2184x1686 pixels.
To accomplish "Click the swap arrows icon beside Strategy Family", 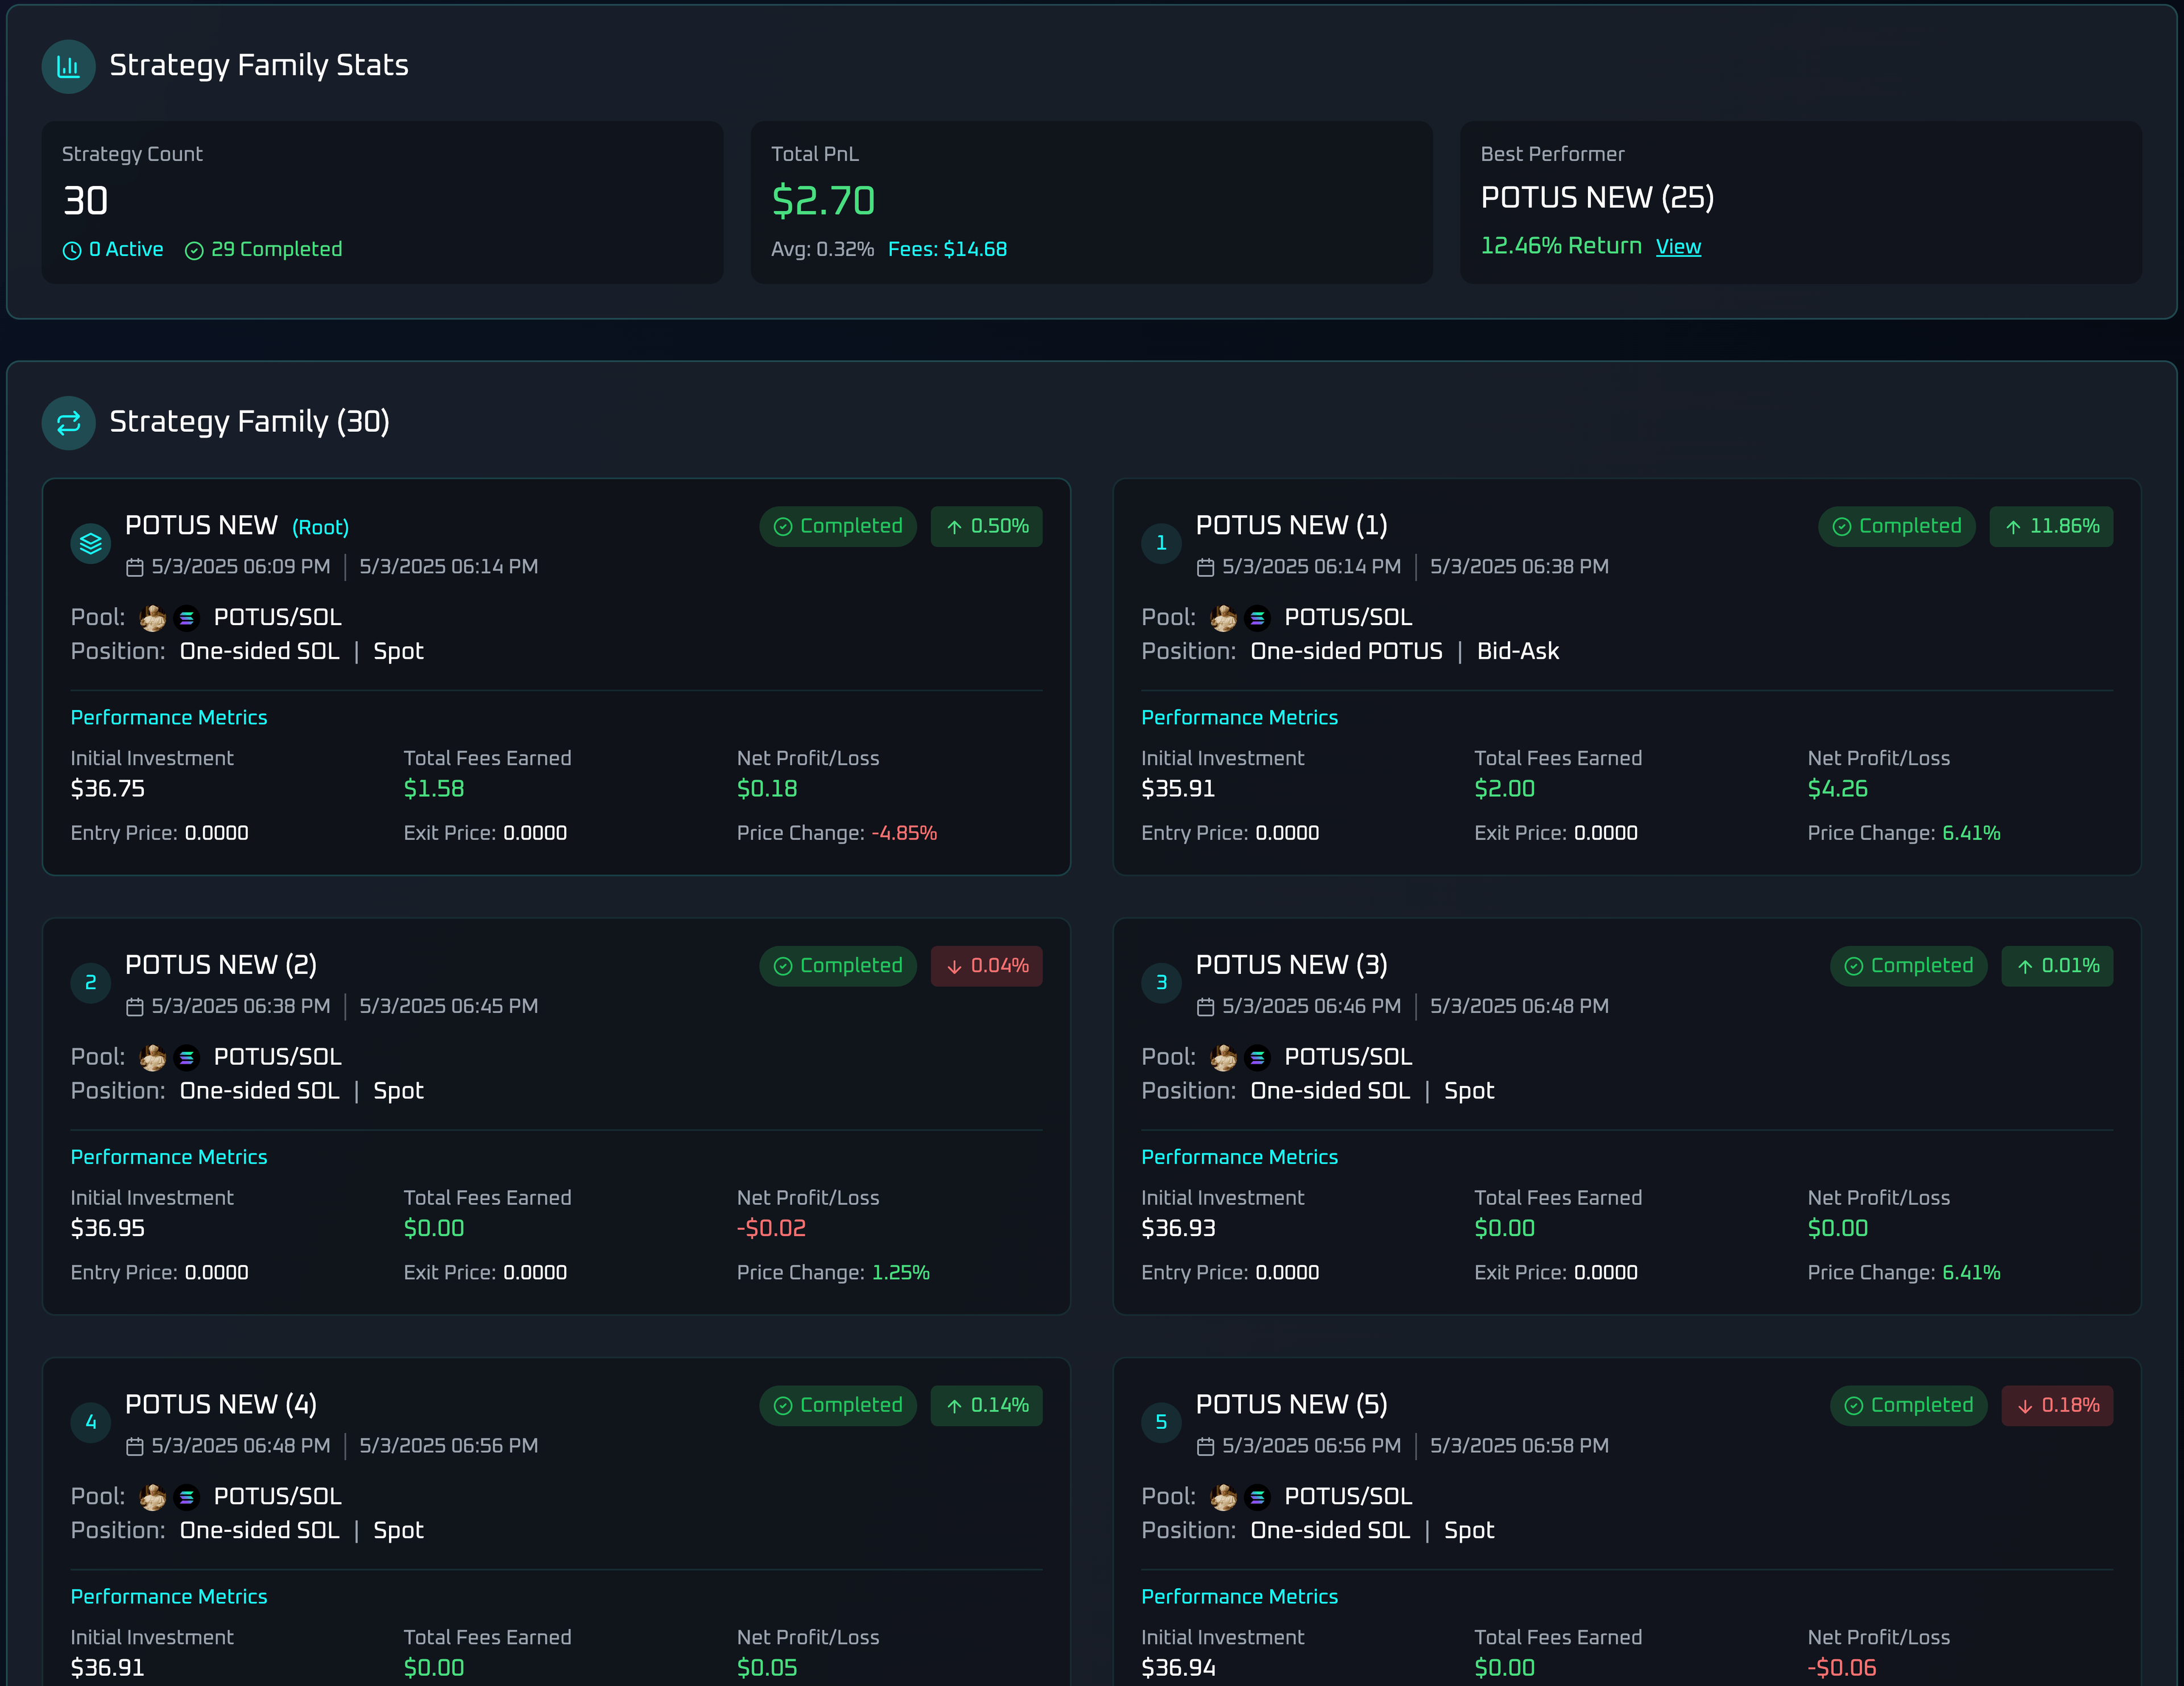I will (68, 422).
